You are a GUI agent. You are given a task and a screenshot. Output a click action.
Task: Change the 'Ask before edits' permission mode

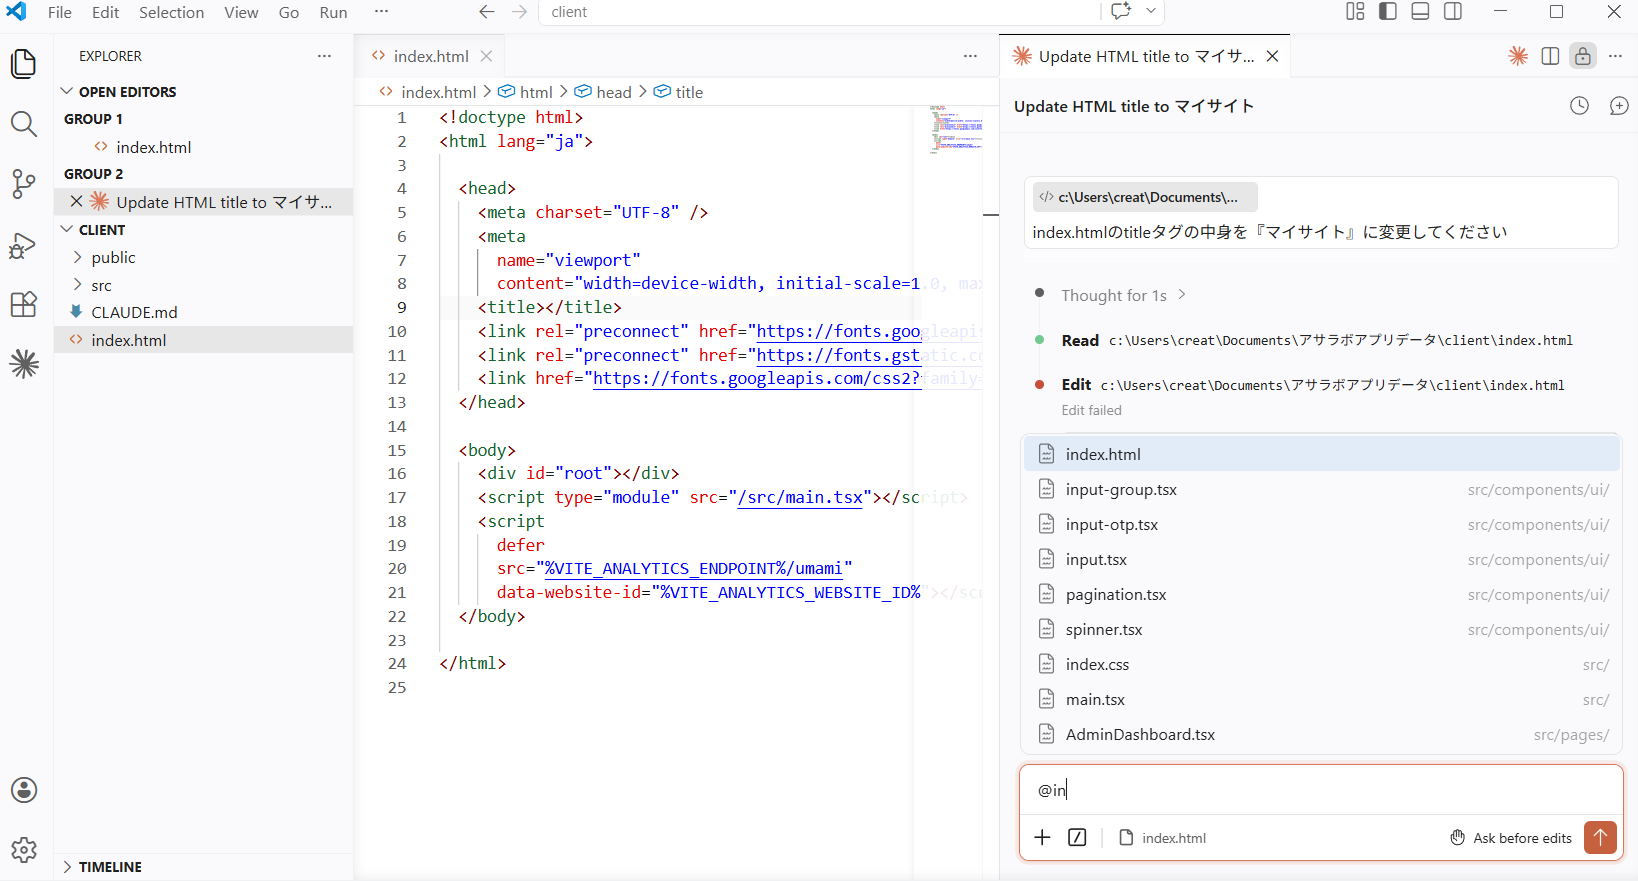1511,838
